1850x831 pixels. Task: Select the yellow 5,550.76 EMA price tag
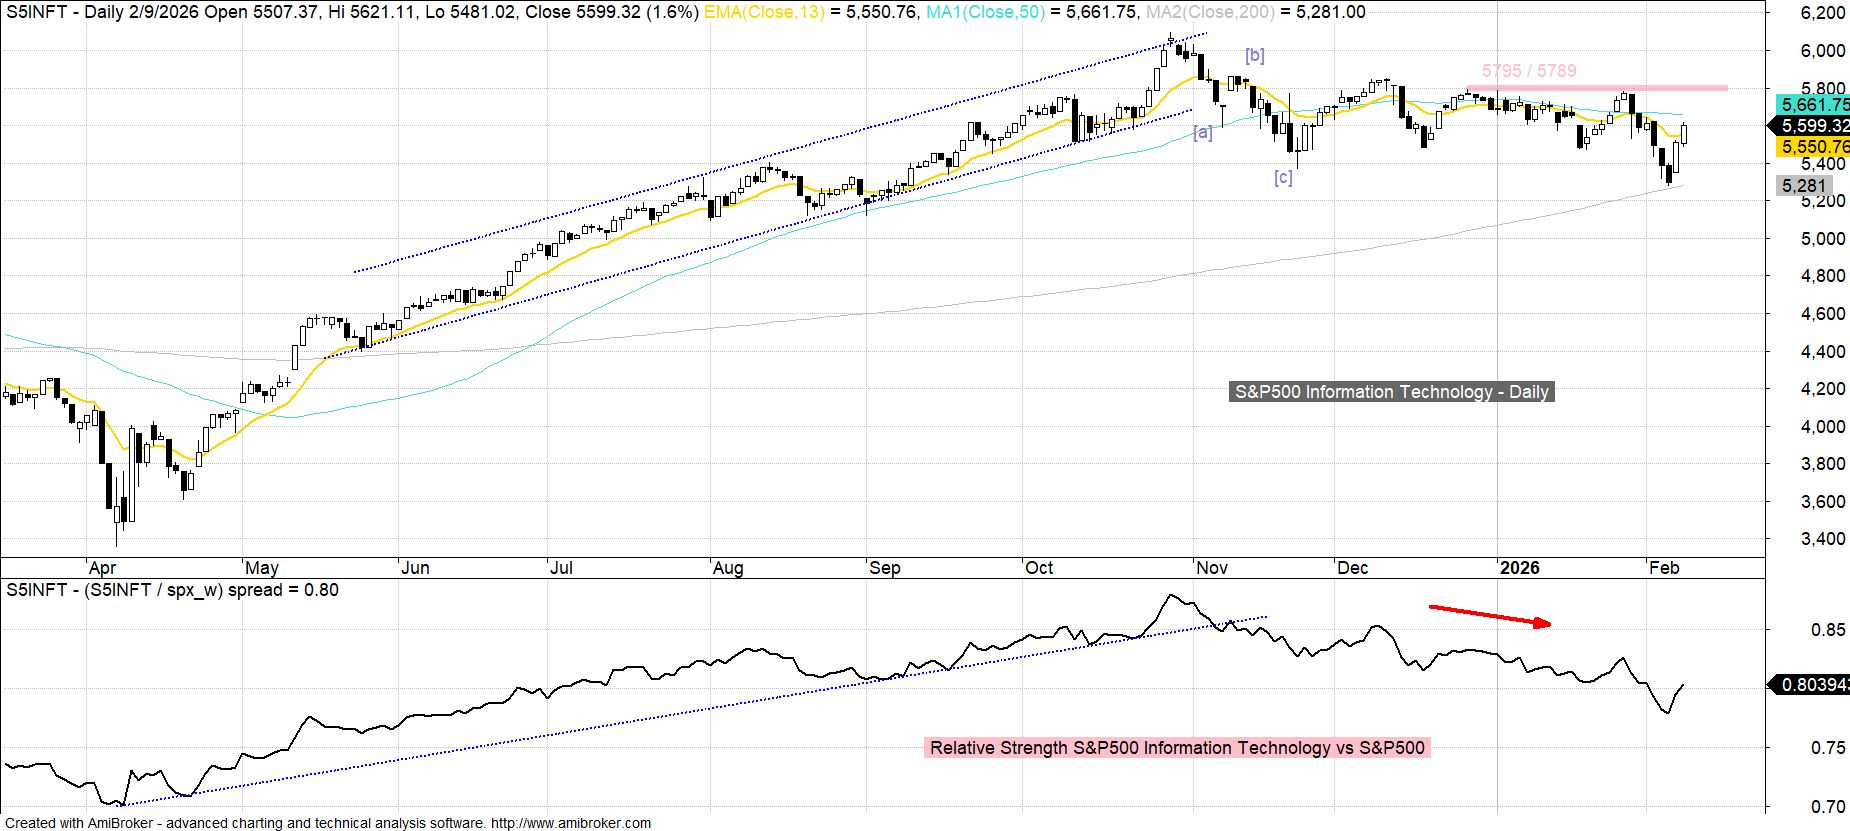1813,147
